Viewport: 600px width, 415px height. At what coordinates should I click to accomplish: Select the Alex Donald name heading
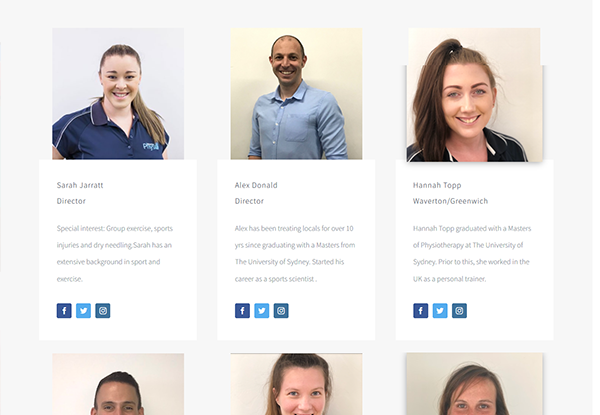(256, 185)
